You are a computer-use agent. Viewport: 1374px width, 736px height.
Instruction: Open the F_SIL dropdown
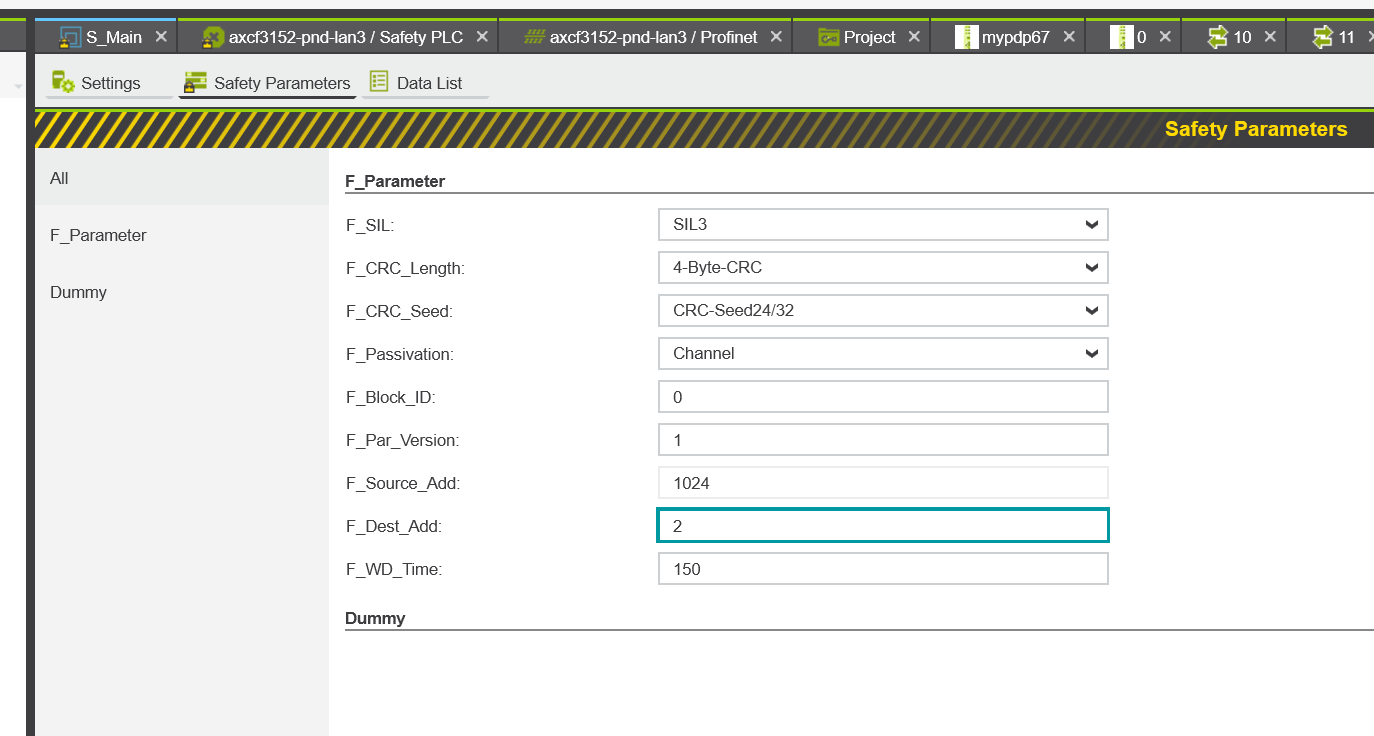(x=883, y=224)
